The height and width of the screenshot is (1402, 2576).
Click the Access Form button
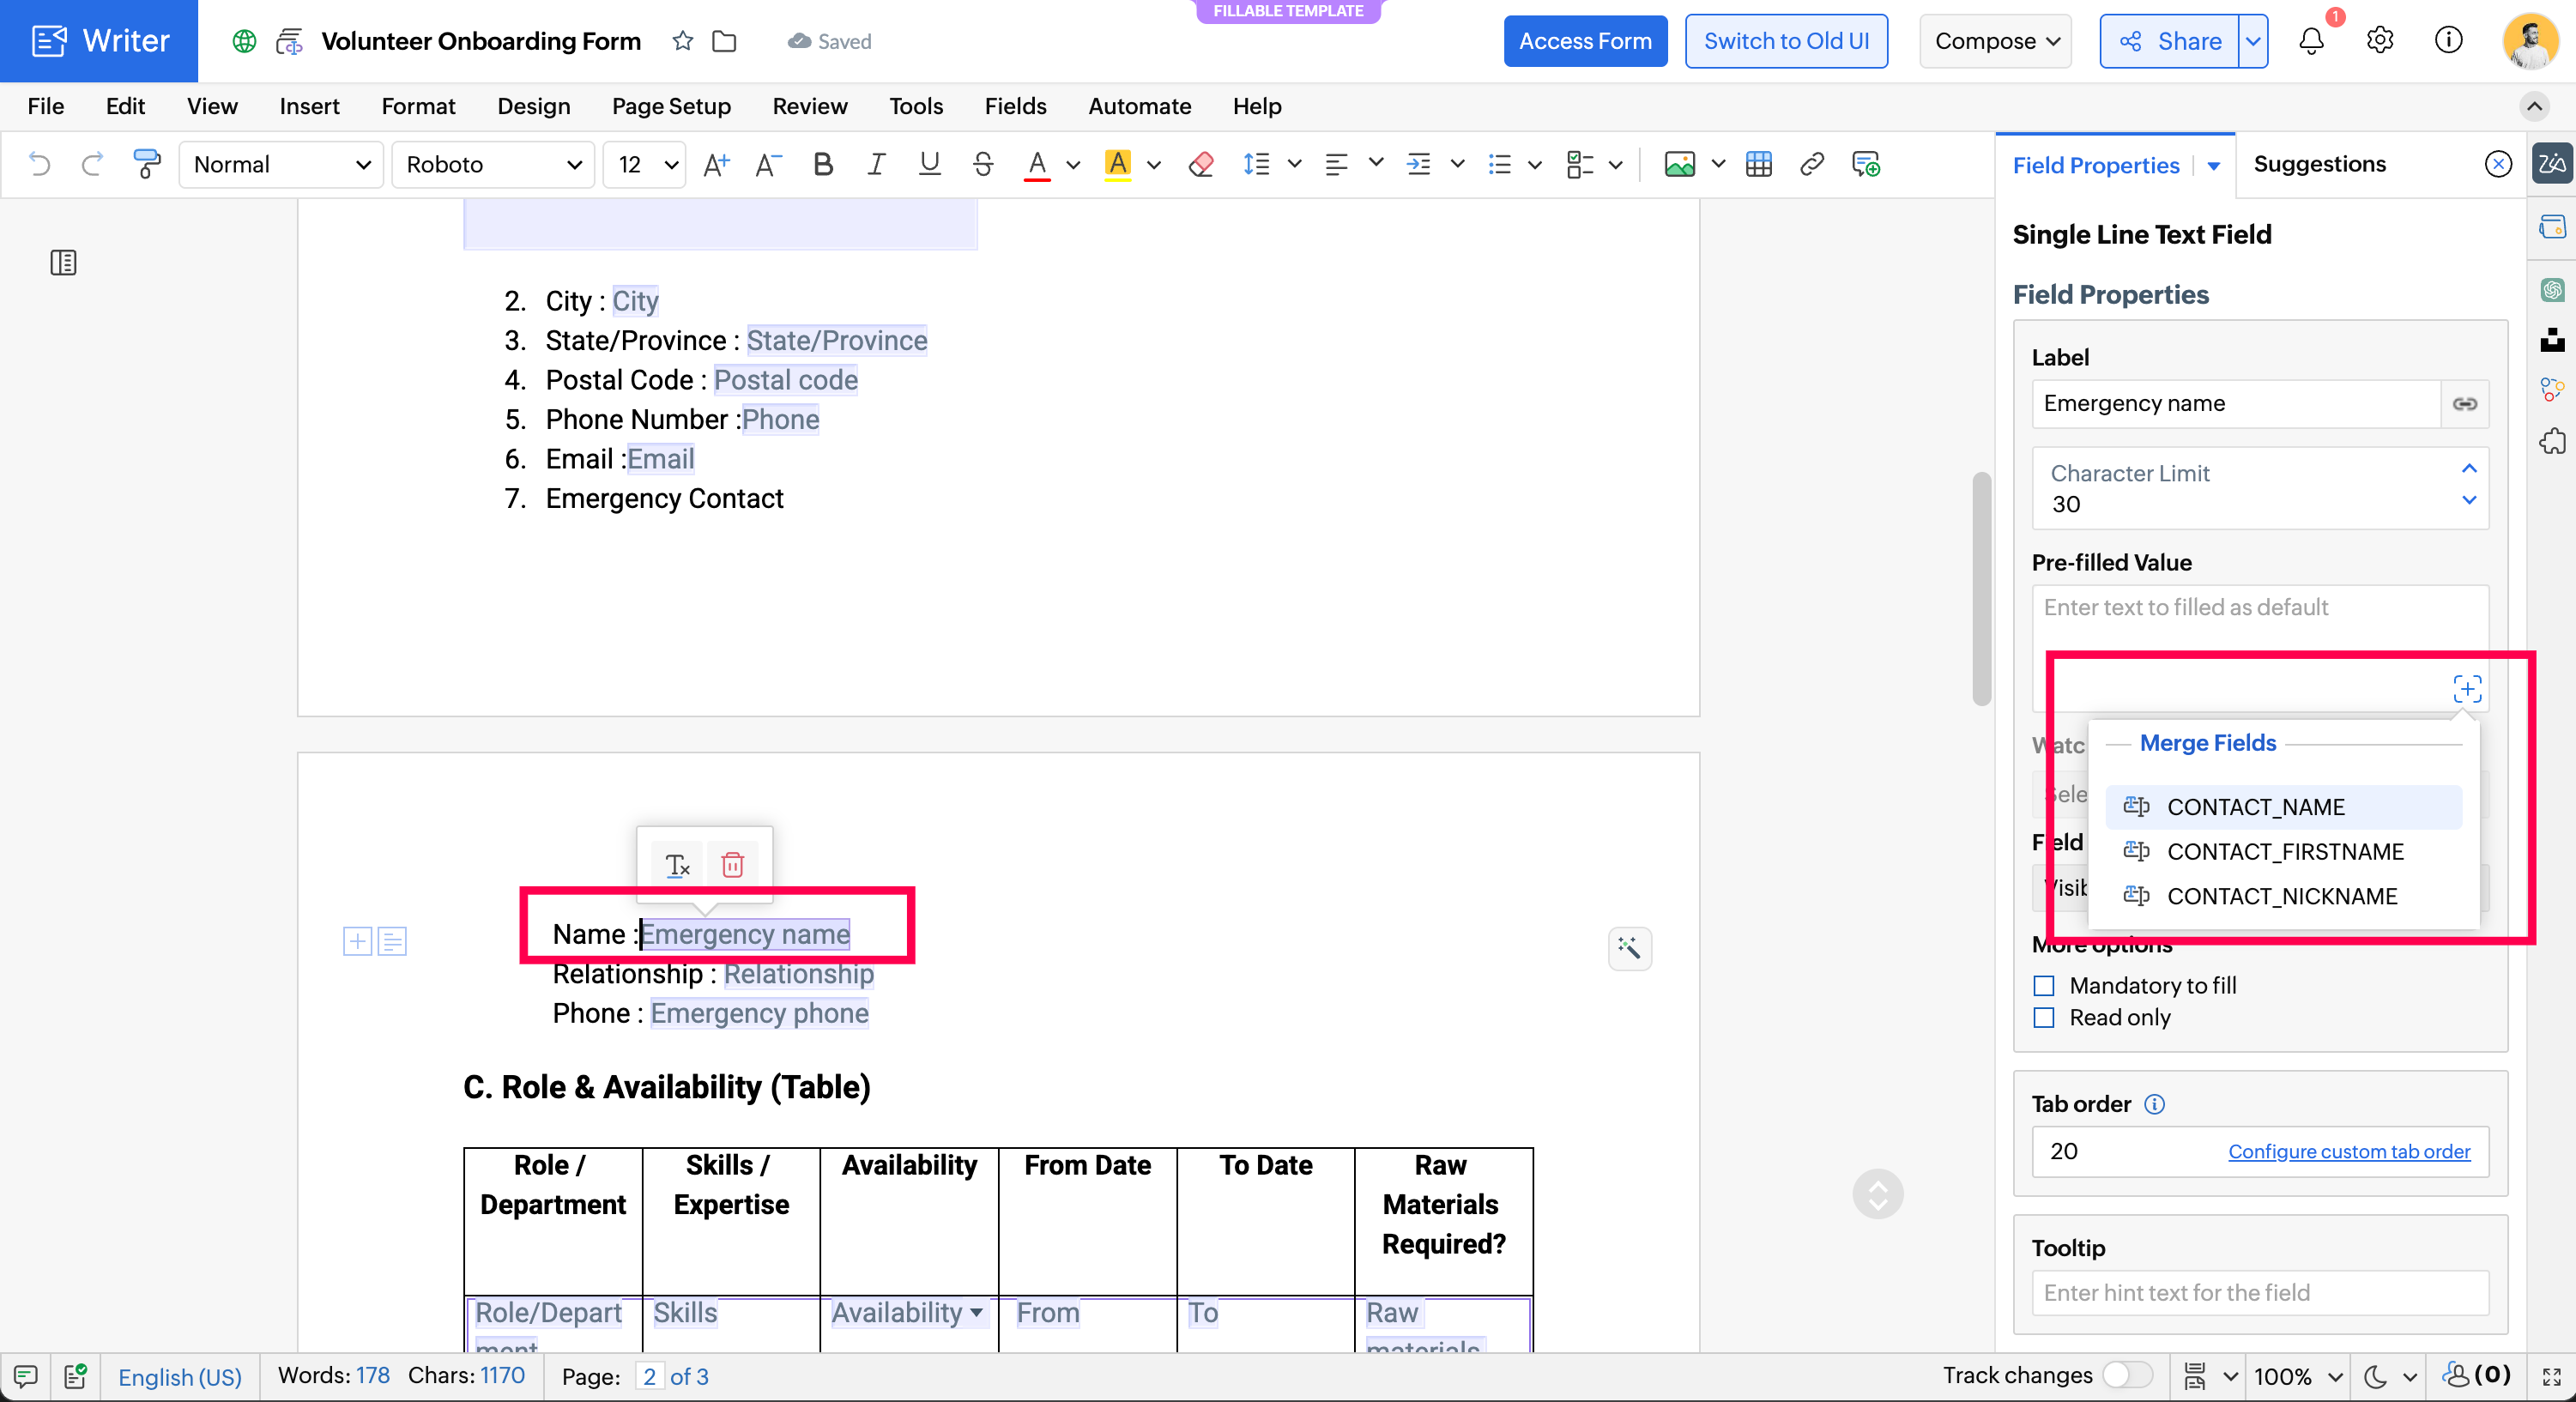pos(1585,41)
